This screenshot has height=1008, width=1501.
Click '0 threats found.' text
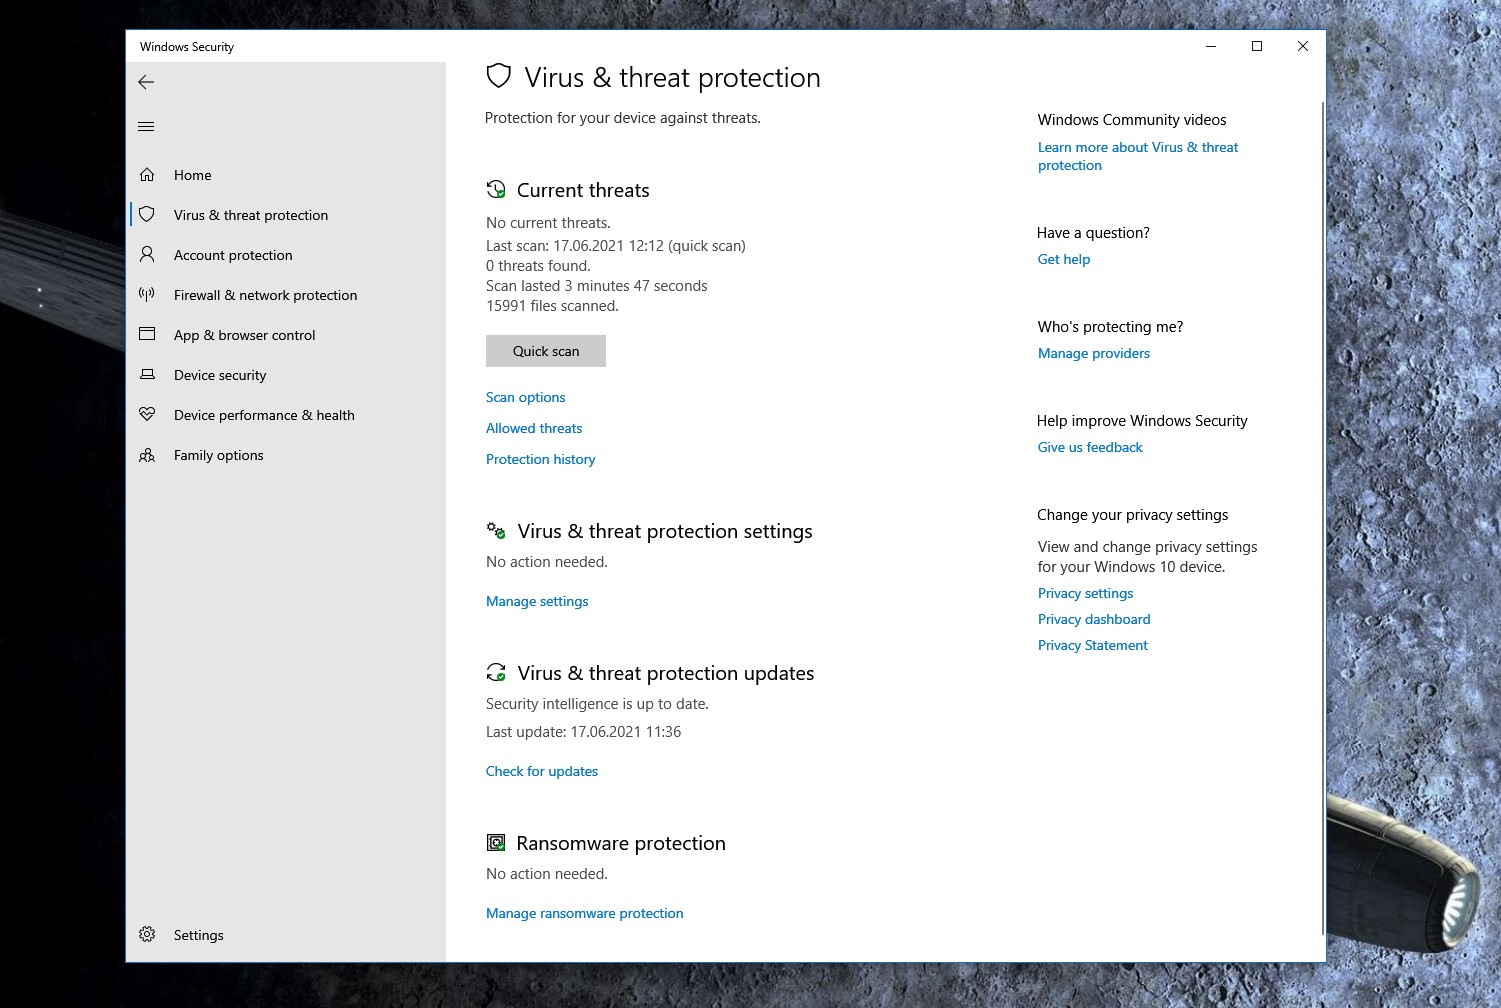538,266
